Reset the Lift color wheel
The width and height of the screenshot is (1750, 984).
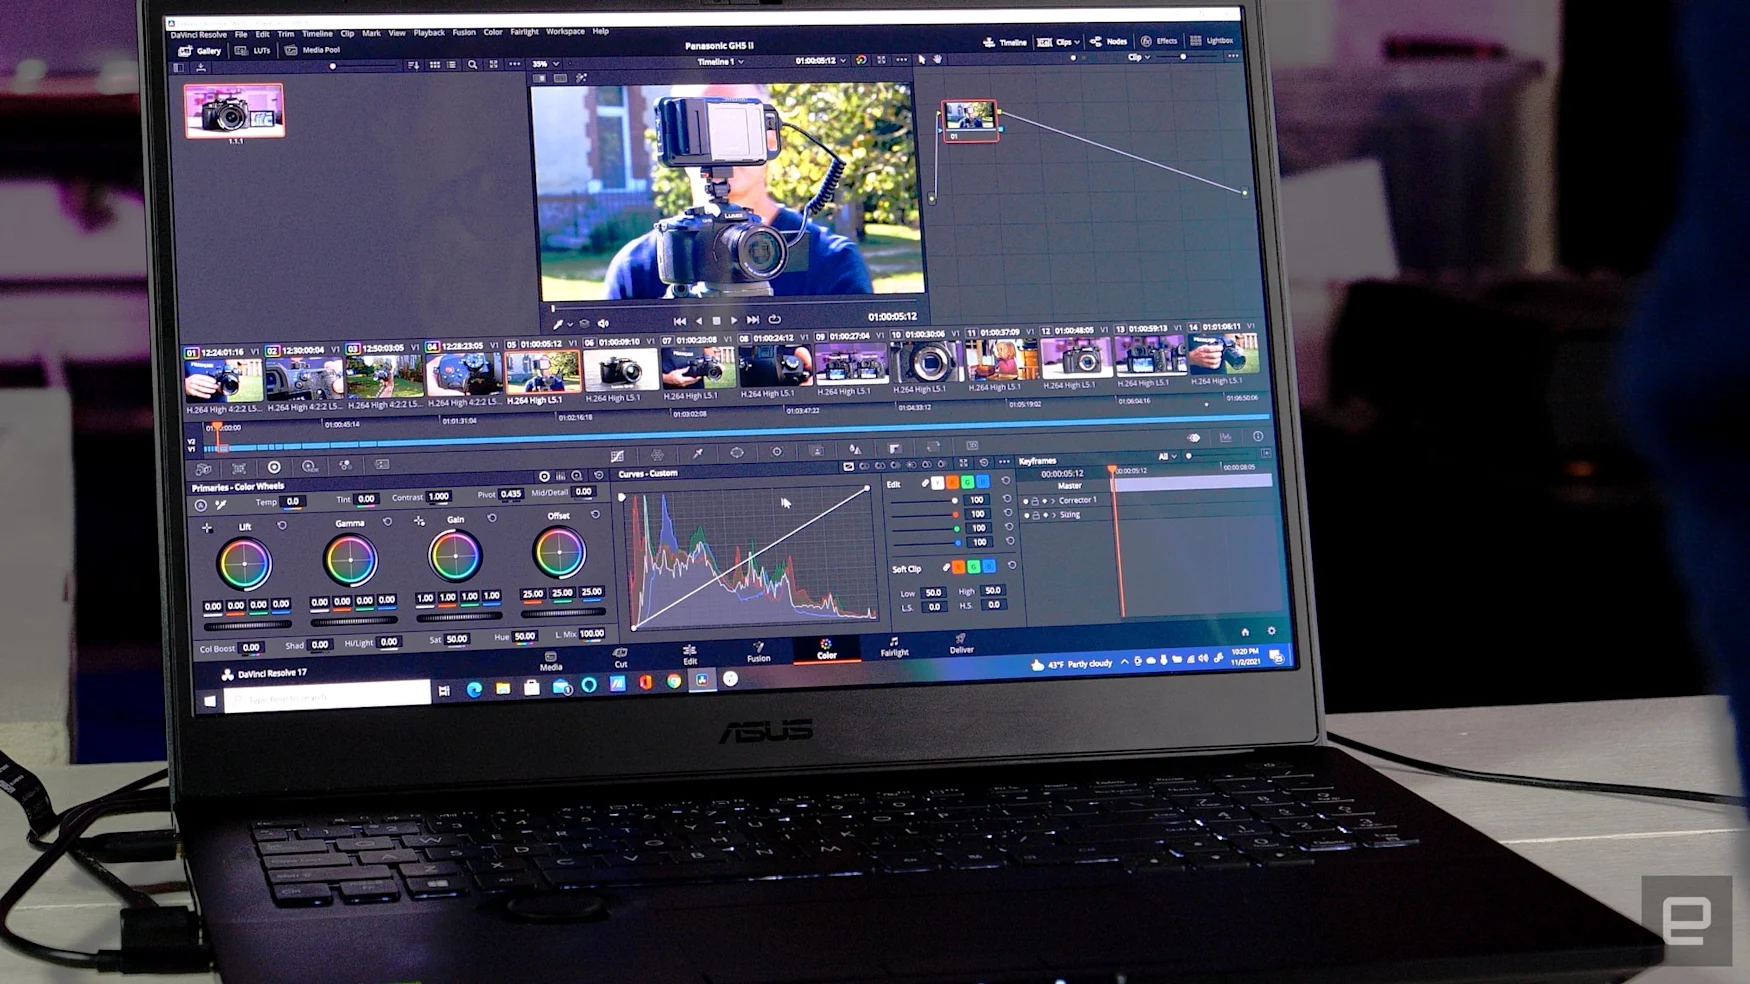[282, 525]
